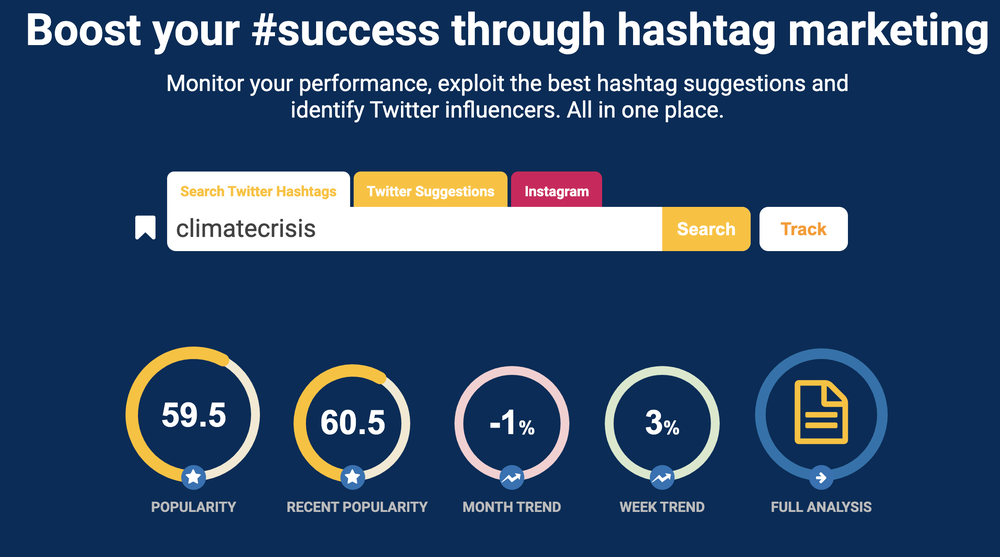Open the Instagram tab
1000x557 pixels.
pyautogui.click(x=556, y=191)
